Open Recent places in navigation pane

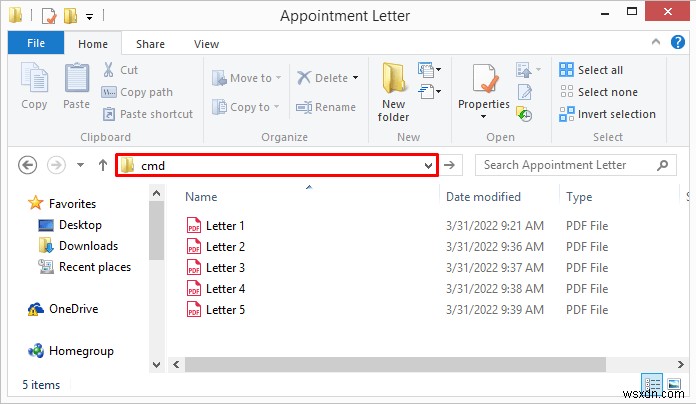click(84, 267)
